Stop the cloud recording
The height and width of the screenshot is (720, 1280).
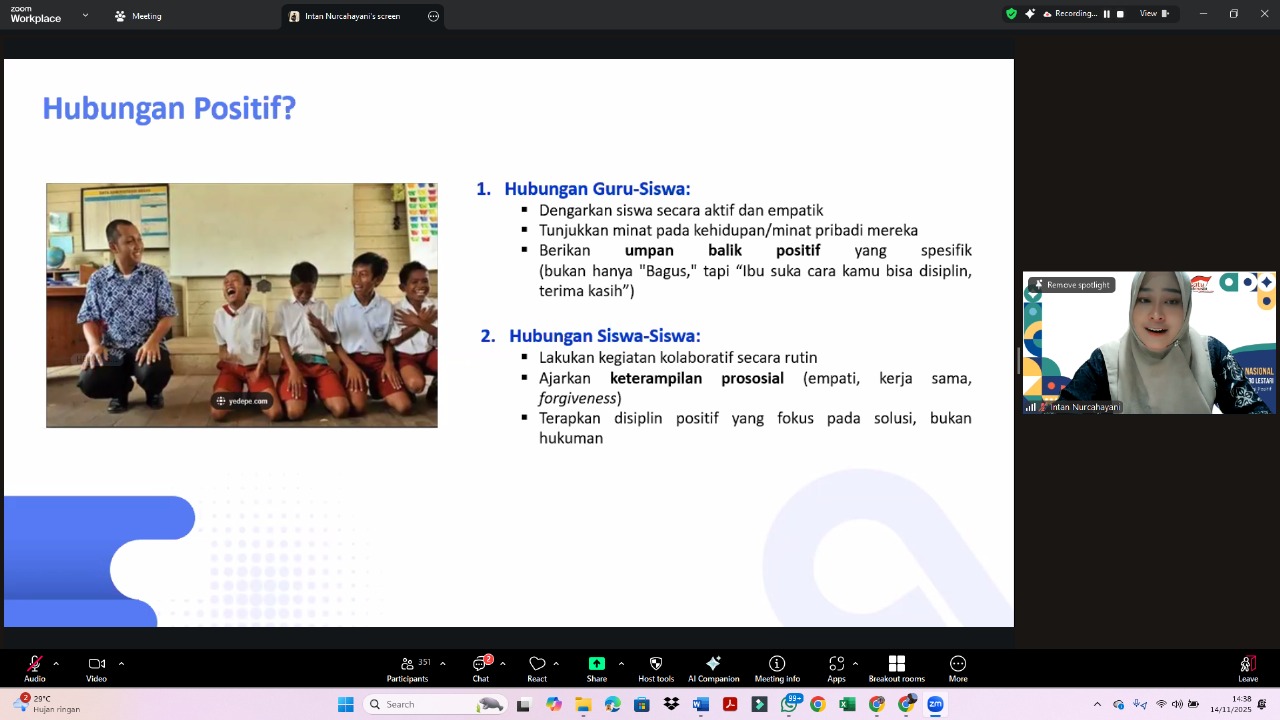click(1120, 14)
